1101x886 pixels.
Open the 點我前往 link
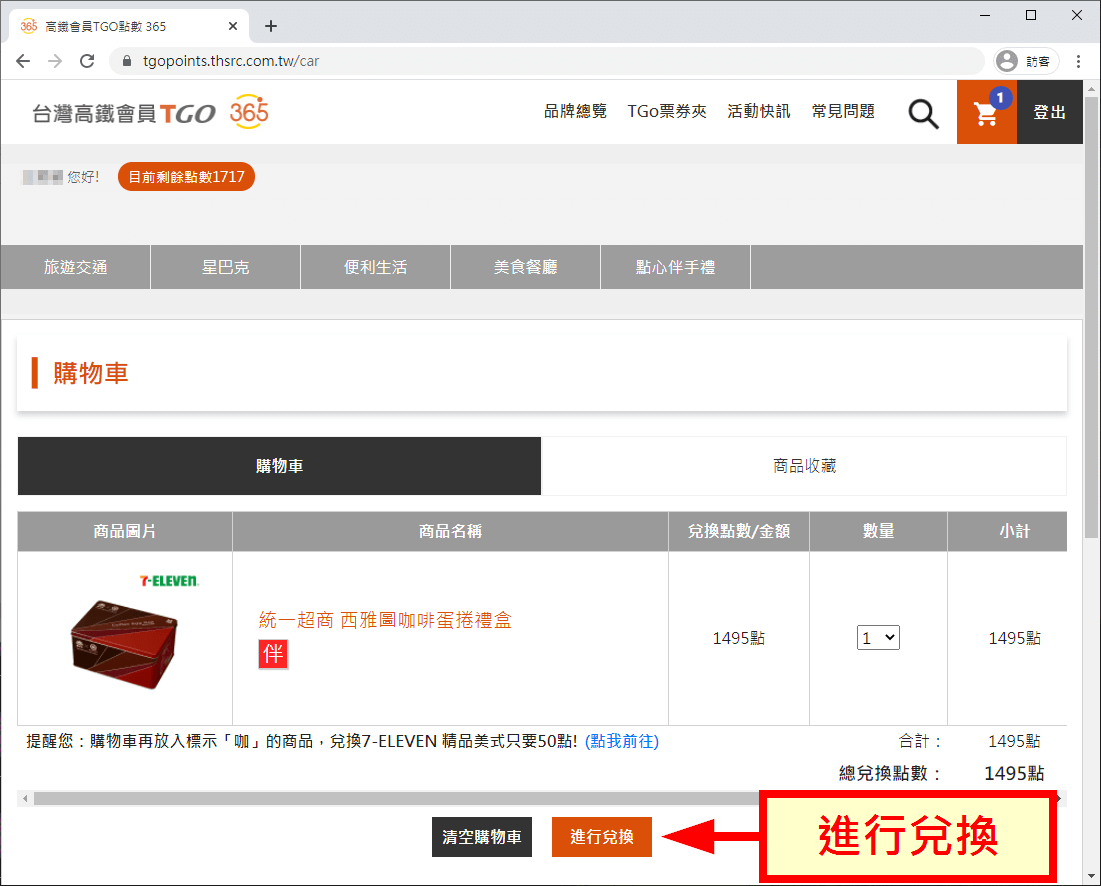[620, 741]
